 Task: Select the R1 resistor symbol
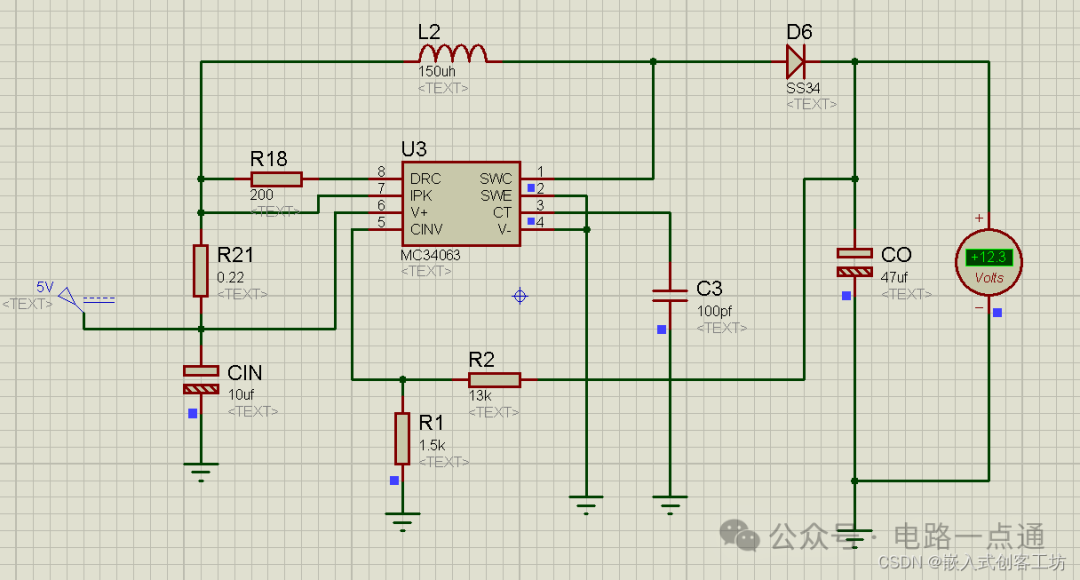402,439
